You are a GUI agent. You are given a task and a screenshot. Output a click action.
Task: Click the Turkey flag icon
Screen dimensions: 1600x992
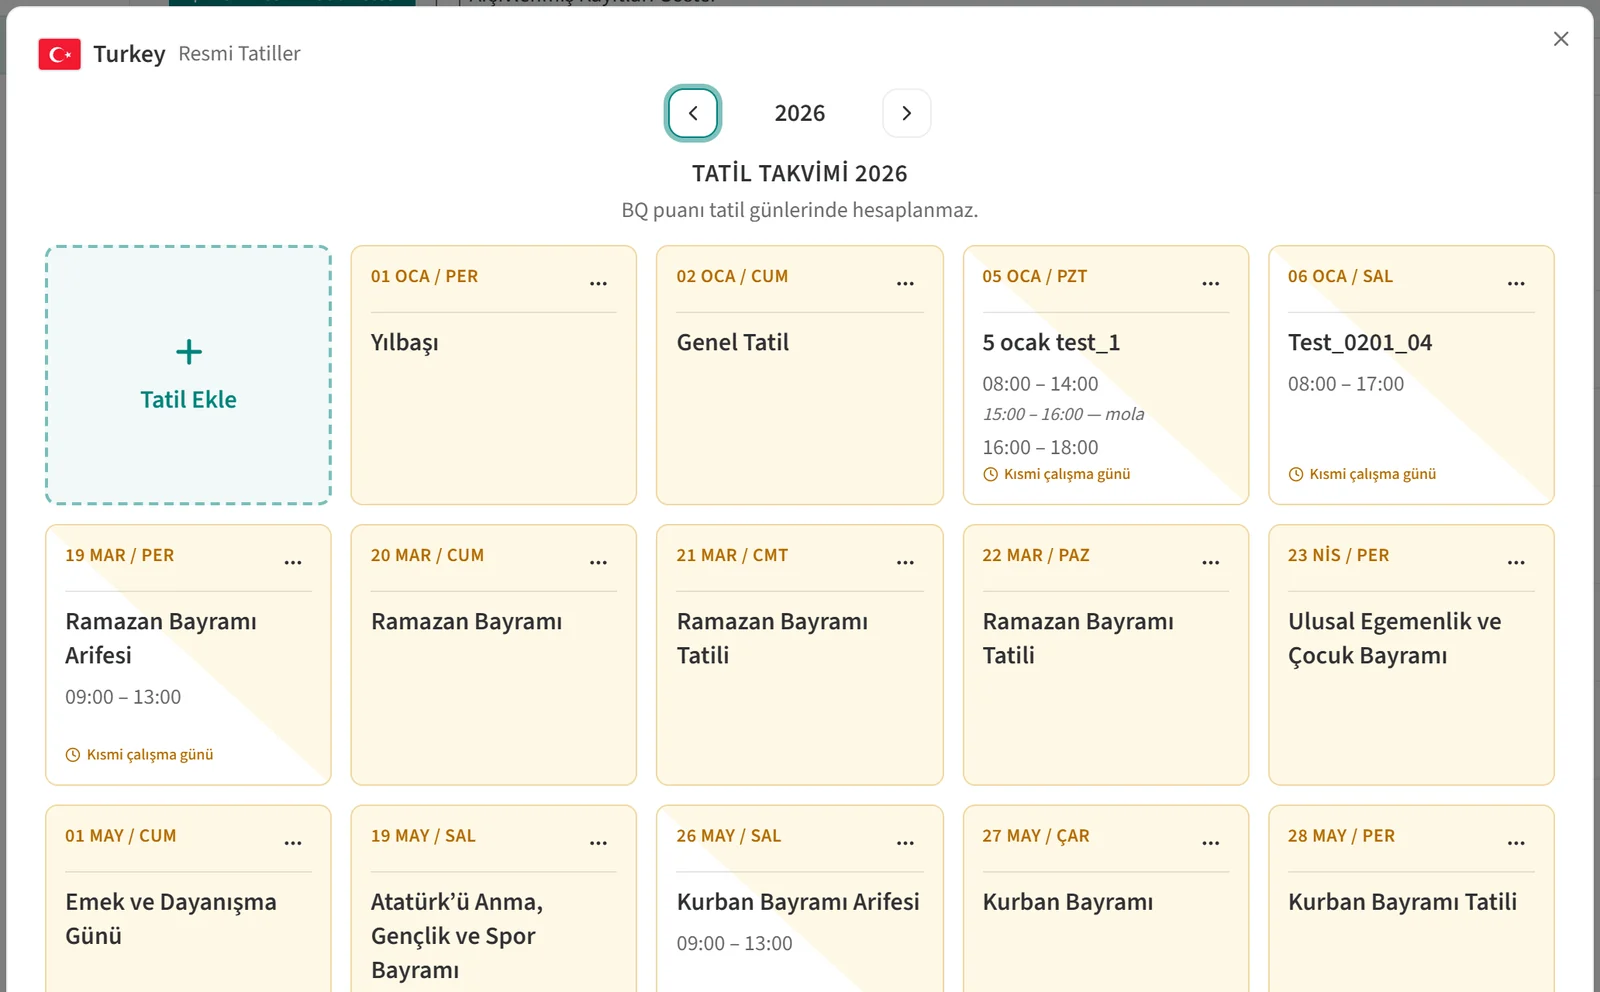point(59,54)
